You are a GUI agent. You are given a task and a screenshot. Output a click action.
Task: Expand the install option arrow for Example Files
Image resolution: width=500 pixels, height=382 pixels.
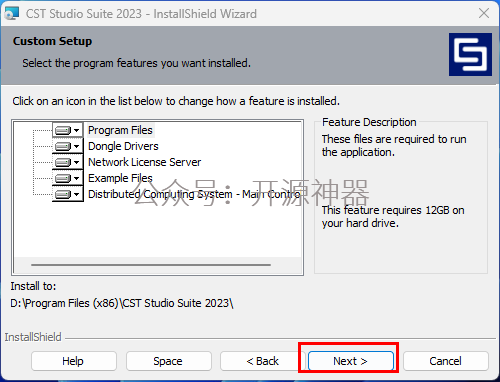tap(77, 178)
